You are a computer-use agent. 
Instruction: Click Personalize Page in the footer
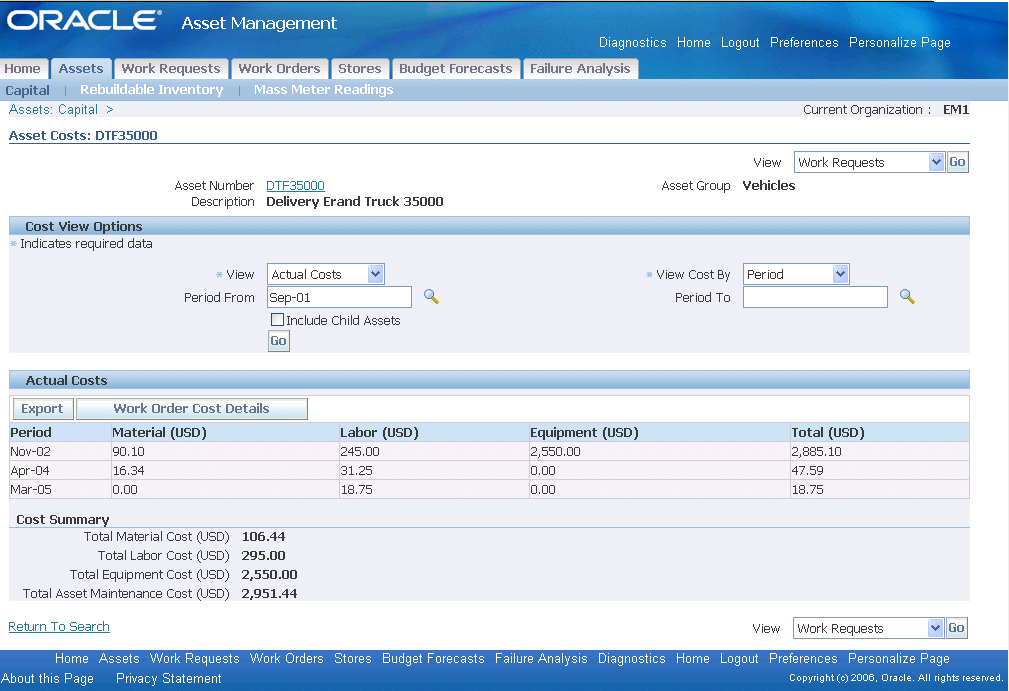point(899,658)
